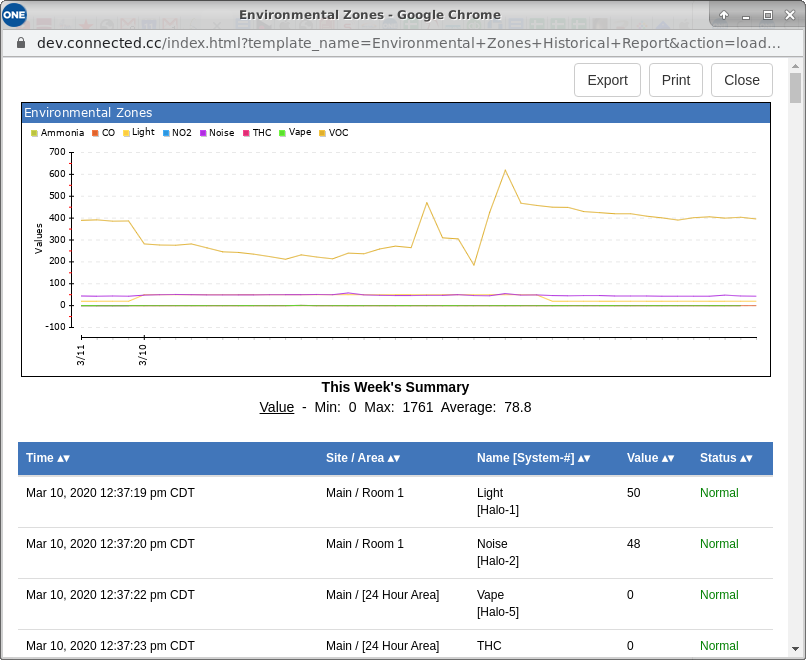Screen dimensions: 806x660
Task: Sort the table by the Value column
Action: [x=651, y=458]
